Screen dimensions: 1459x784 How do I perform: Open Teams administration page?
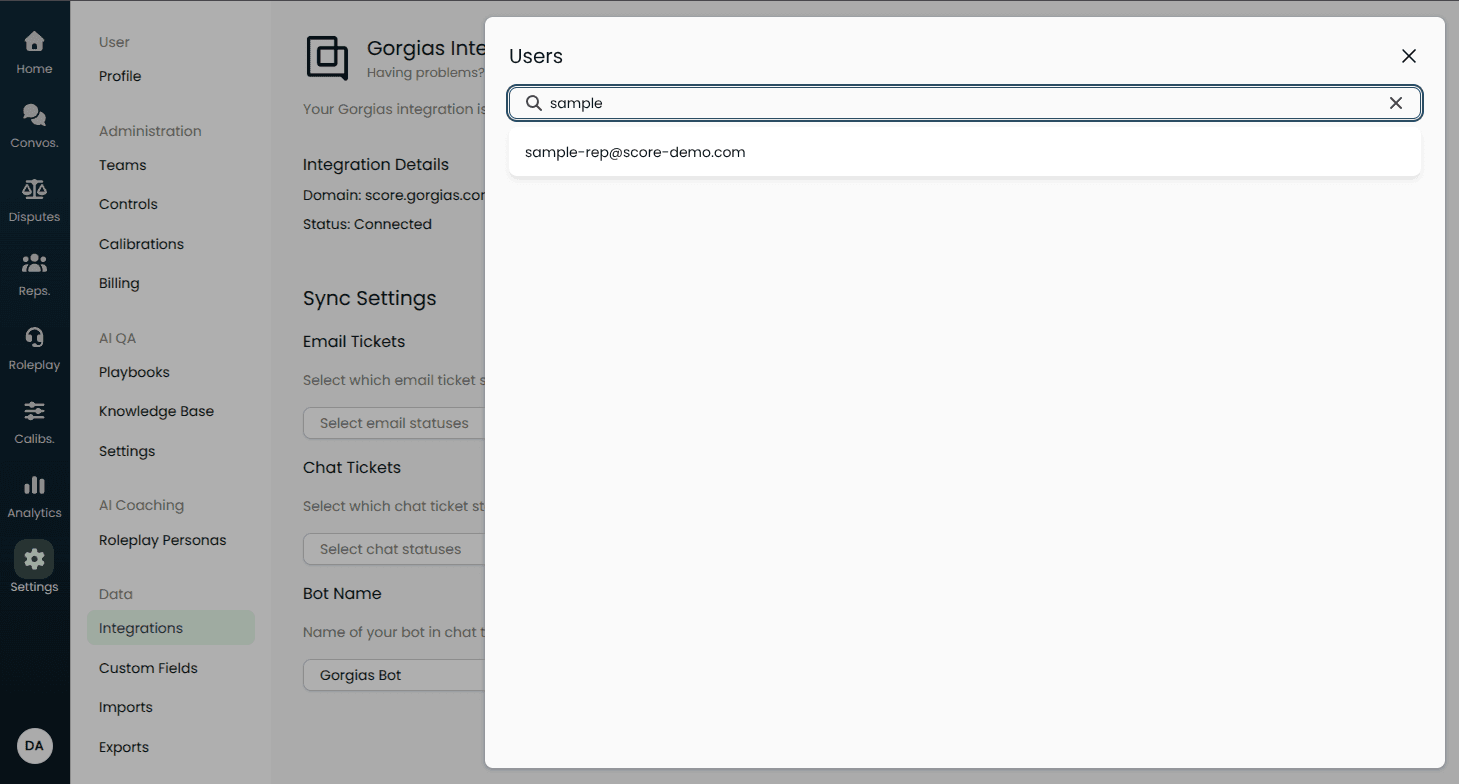tap(123, 165)
